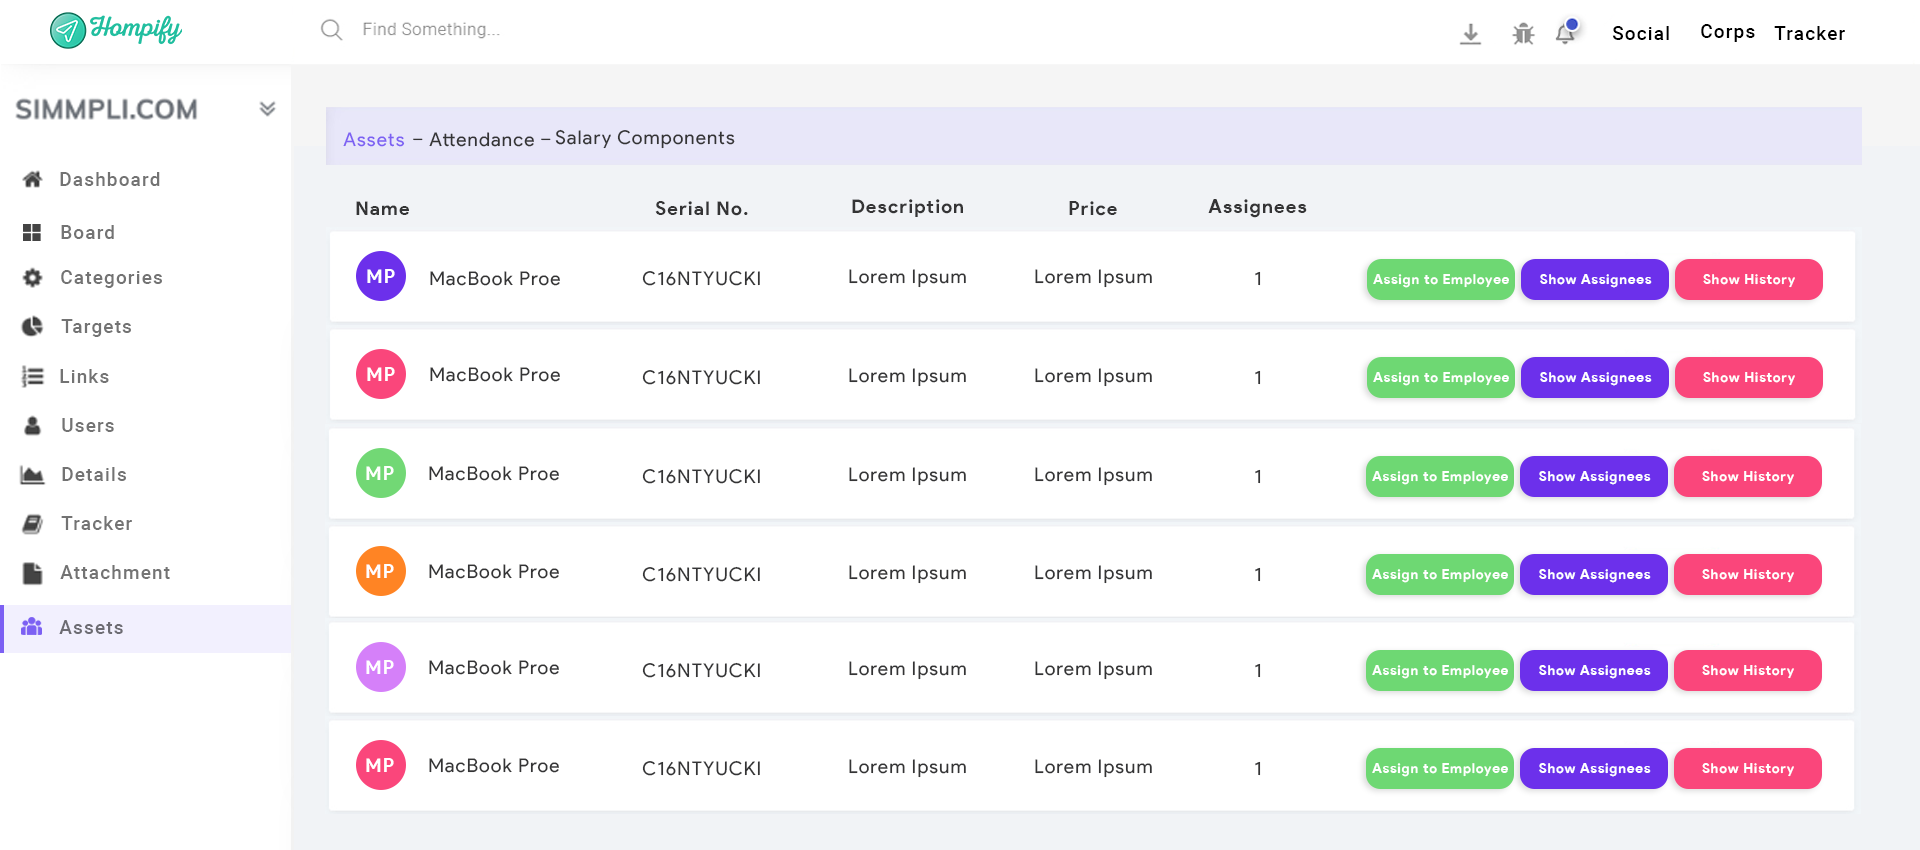Select the Attachment sidebar item
Screen dimensions: 1920x850
pos(114,573)
